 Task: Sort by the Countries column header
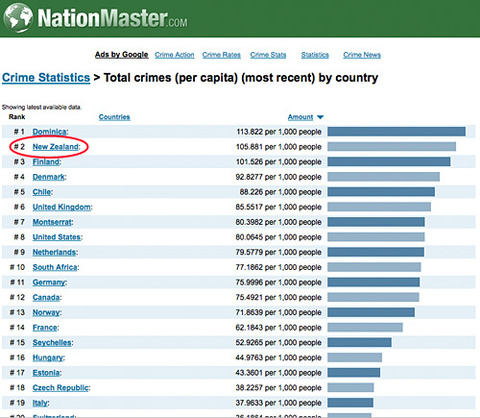(x=114, y=117)
